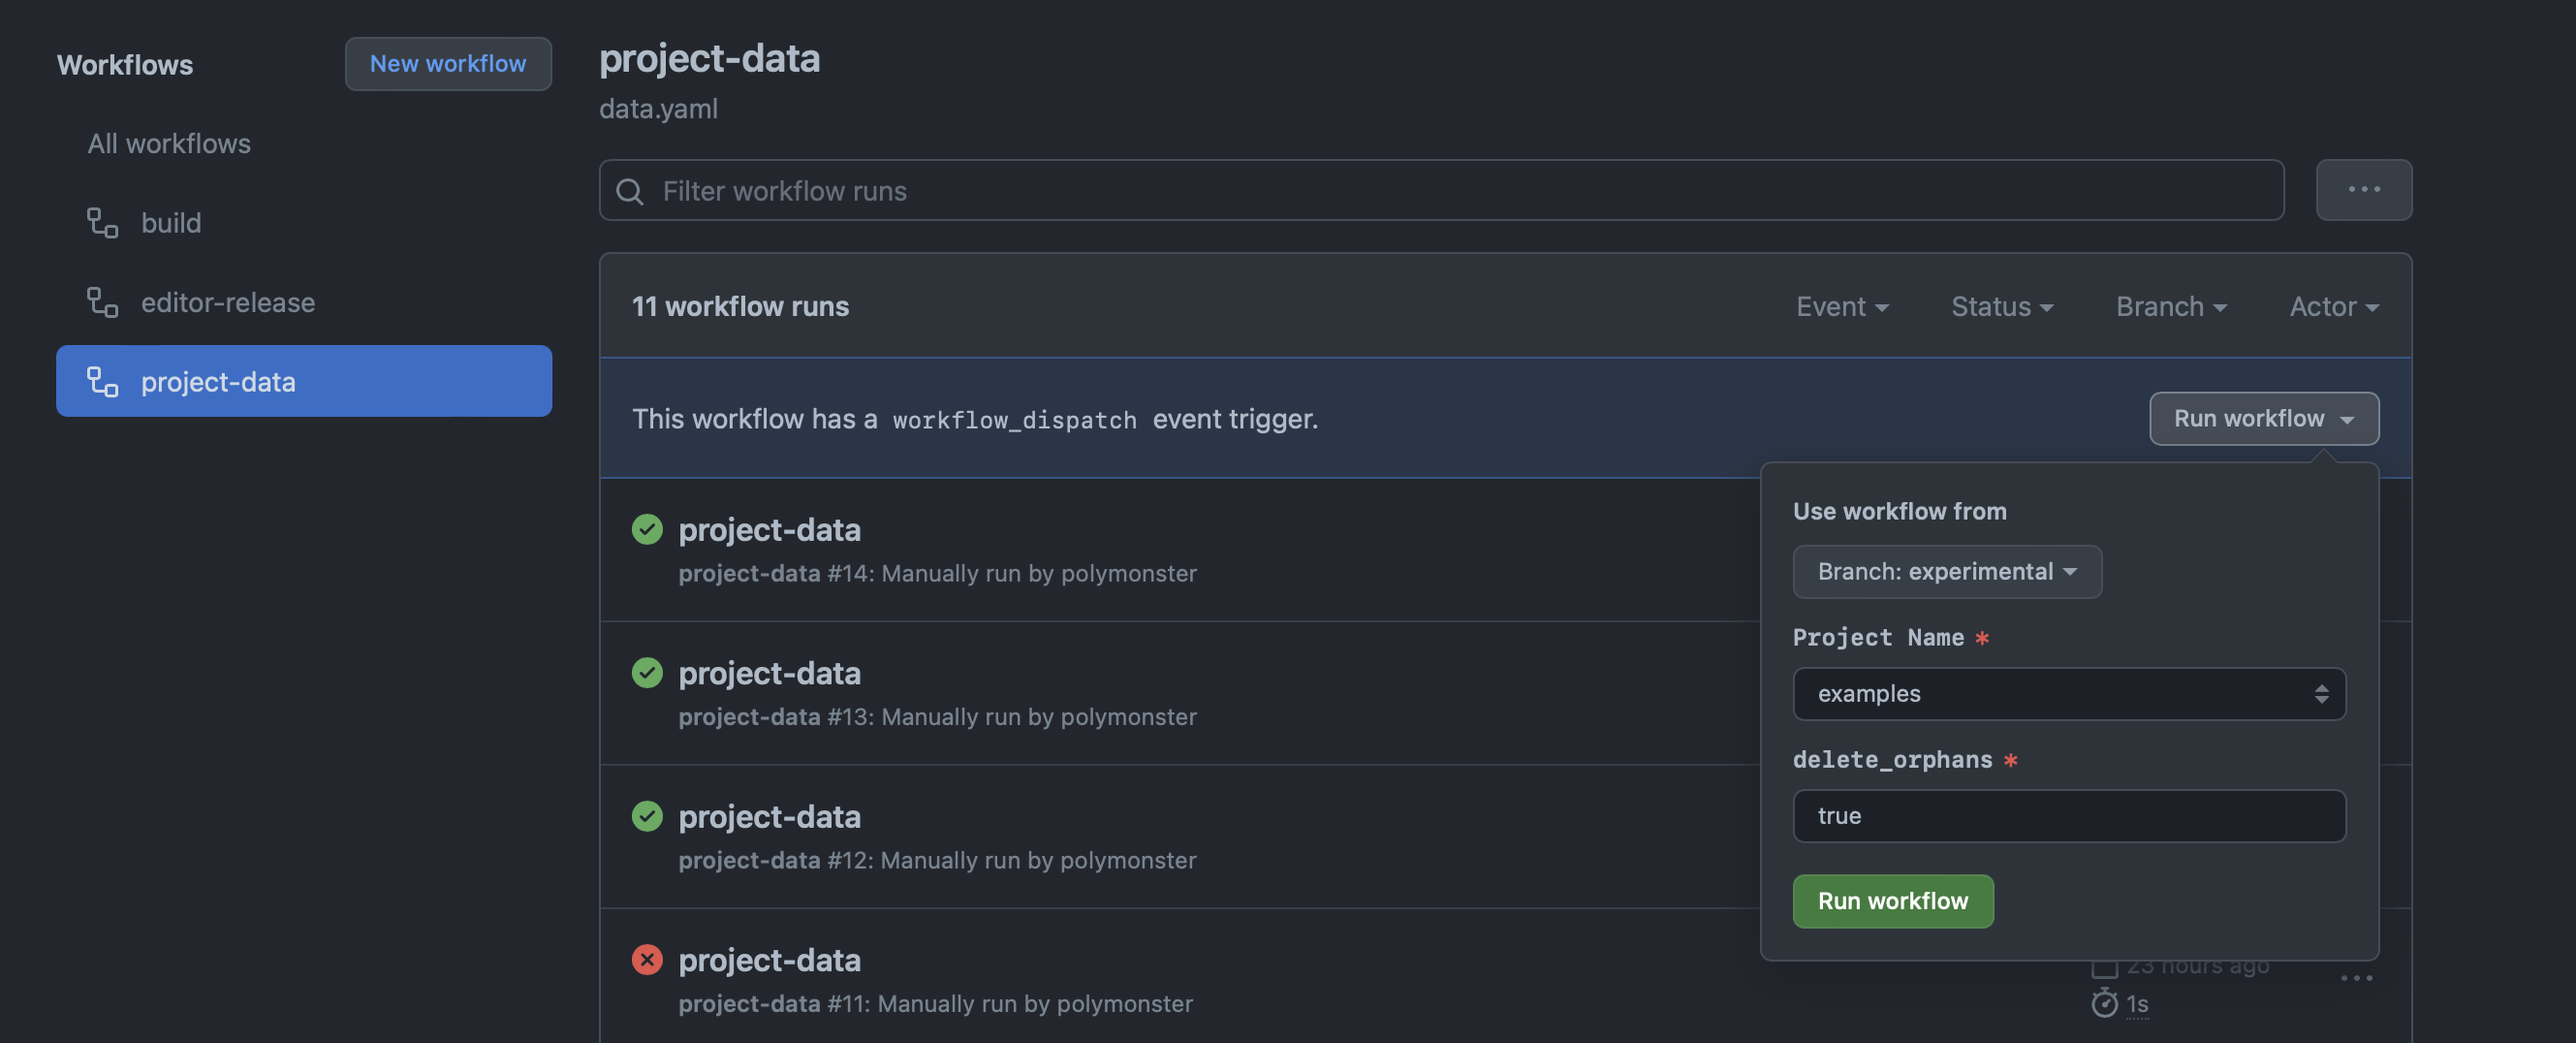Open the Actor filter dropdown
Screen dimensions: 2576x1043
2334,306
